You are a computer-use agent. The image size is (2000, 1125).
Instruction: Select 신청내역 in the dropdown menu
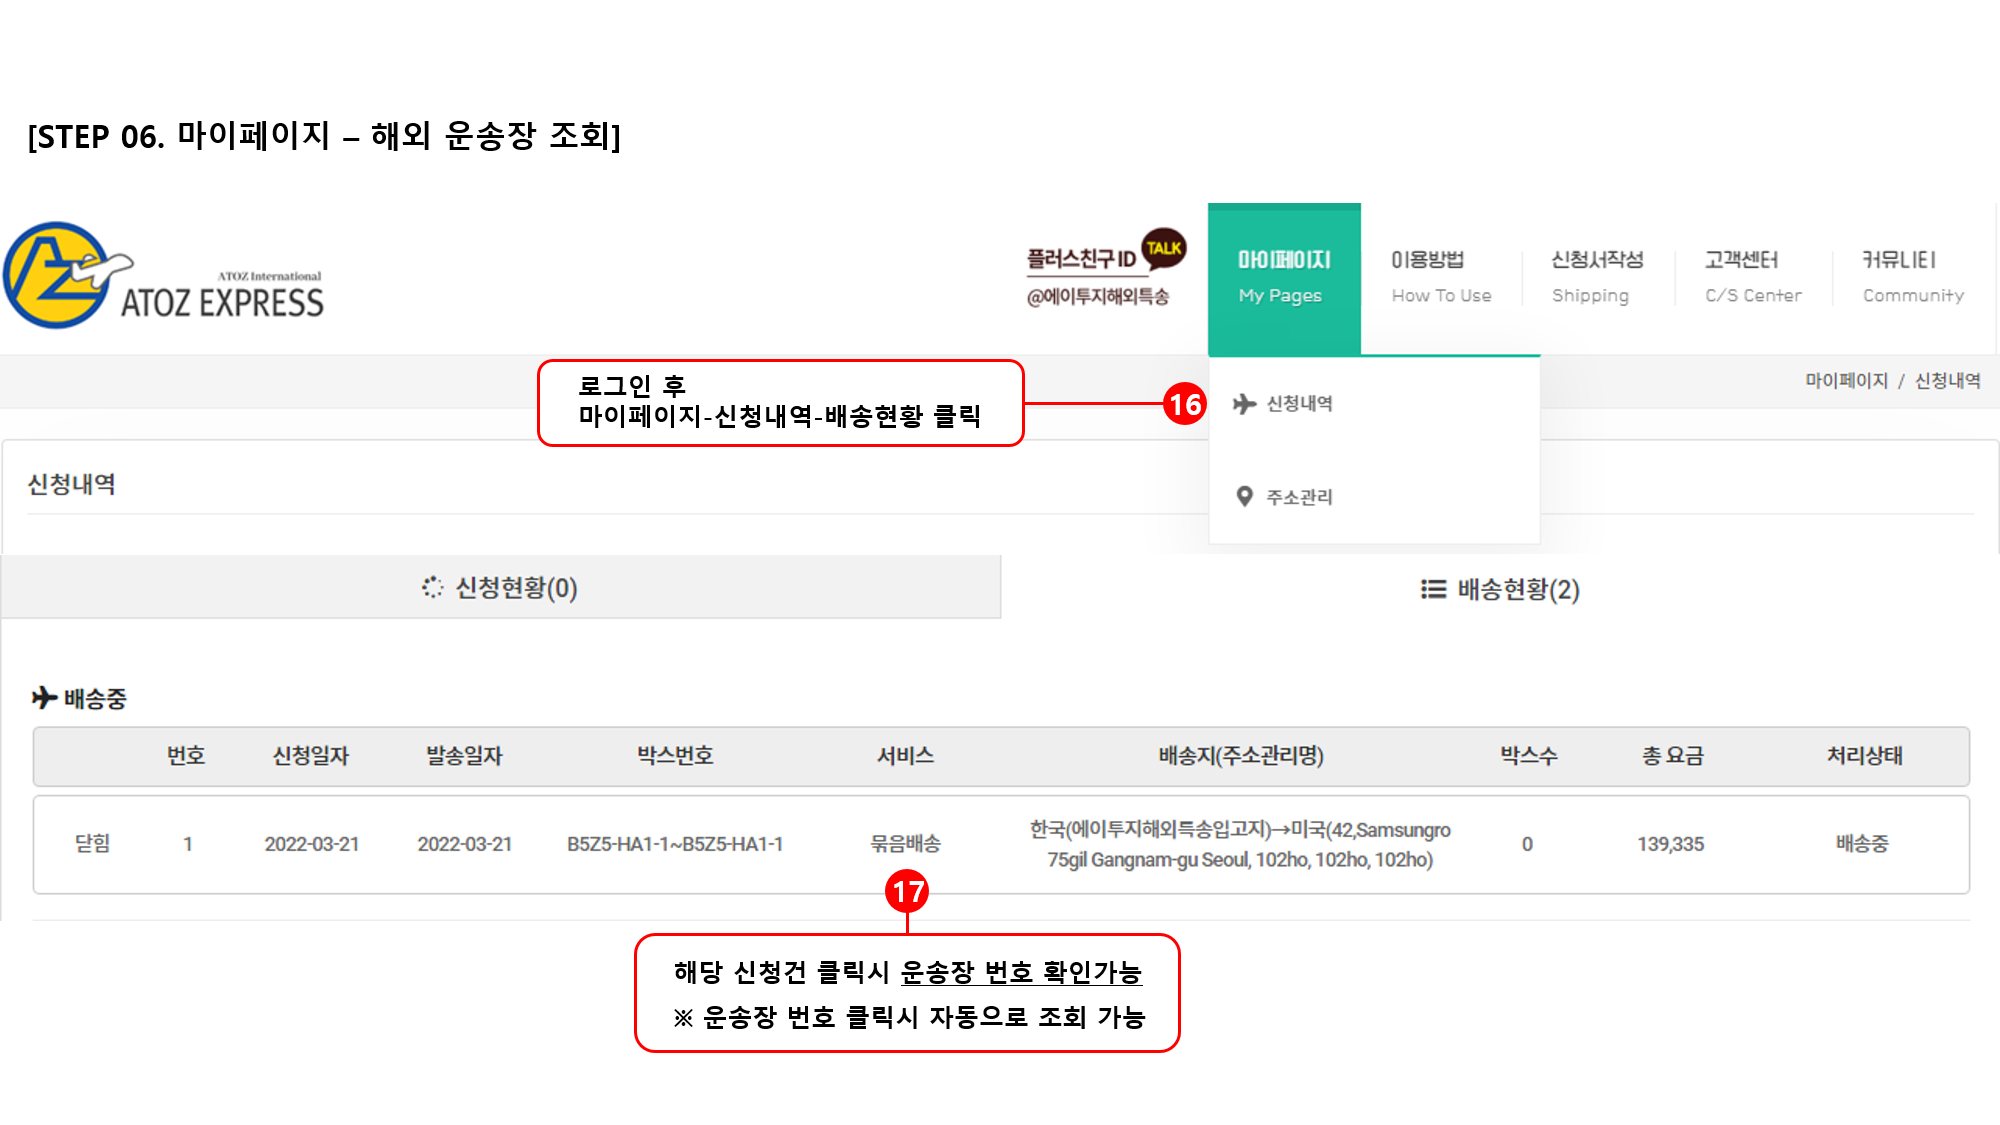point(1299,404)
